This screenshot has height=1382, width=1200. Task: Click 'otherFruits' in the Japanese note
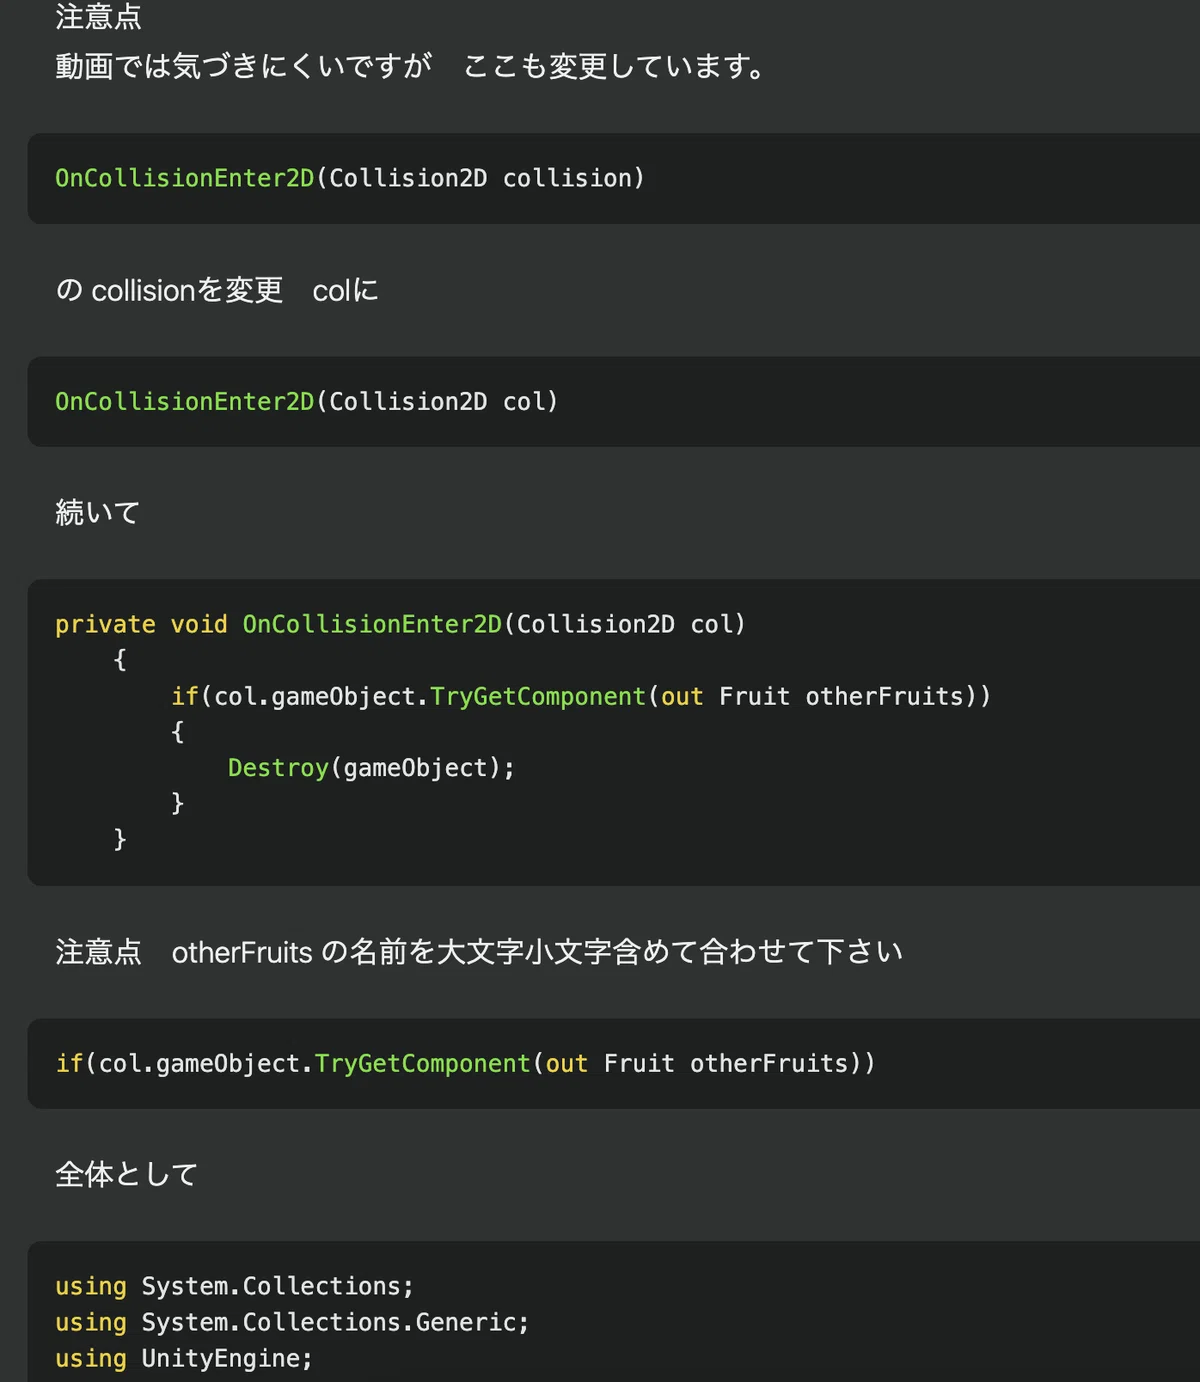[242, 952]
